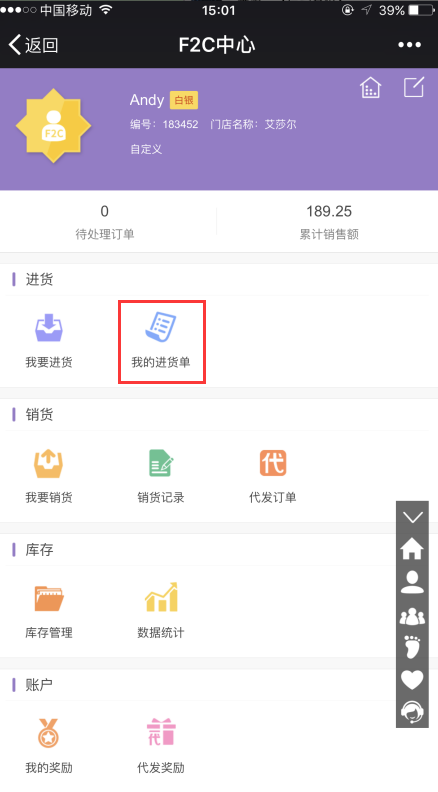The width and height of the screenshot is (438, 792).
Task: Tap the username Andy
Action: coord(147,100)
